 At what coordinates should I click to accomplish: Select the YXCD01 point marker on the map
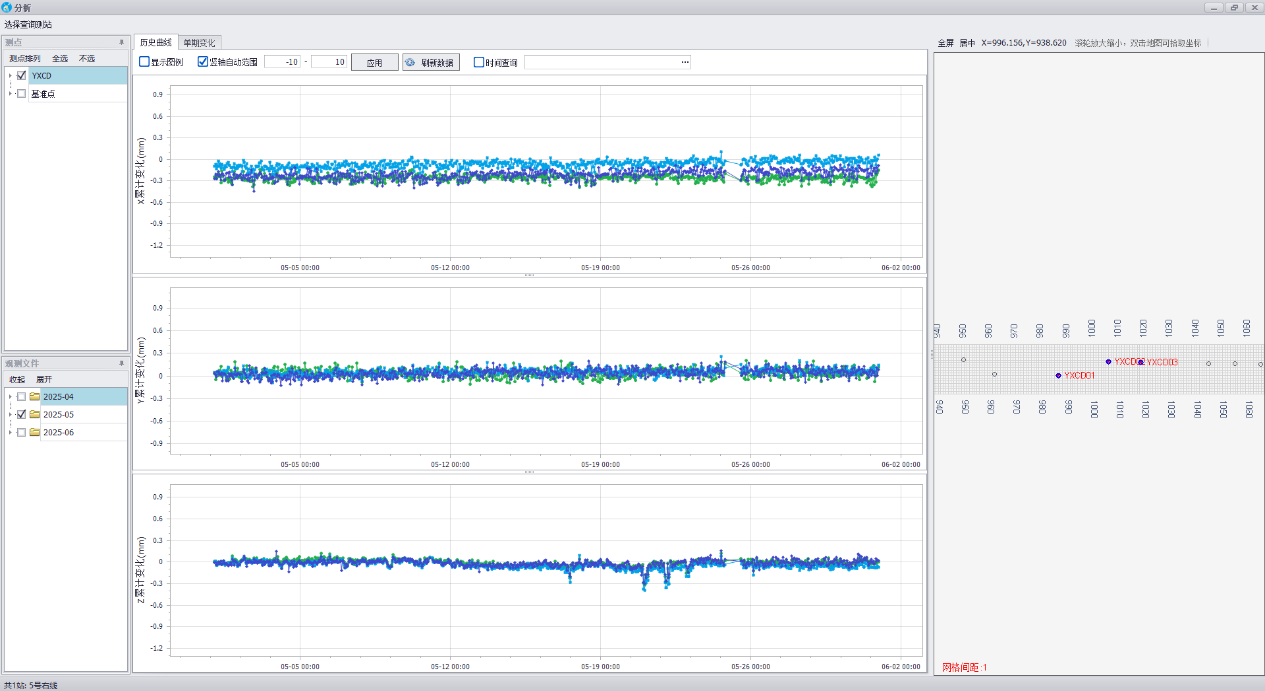[x=1058, y=376]
